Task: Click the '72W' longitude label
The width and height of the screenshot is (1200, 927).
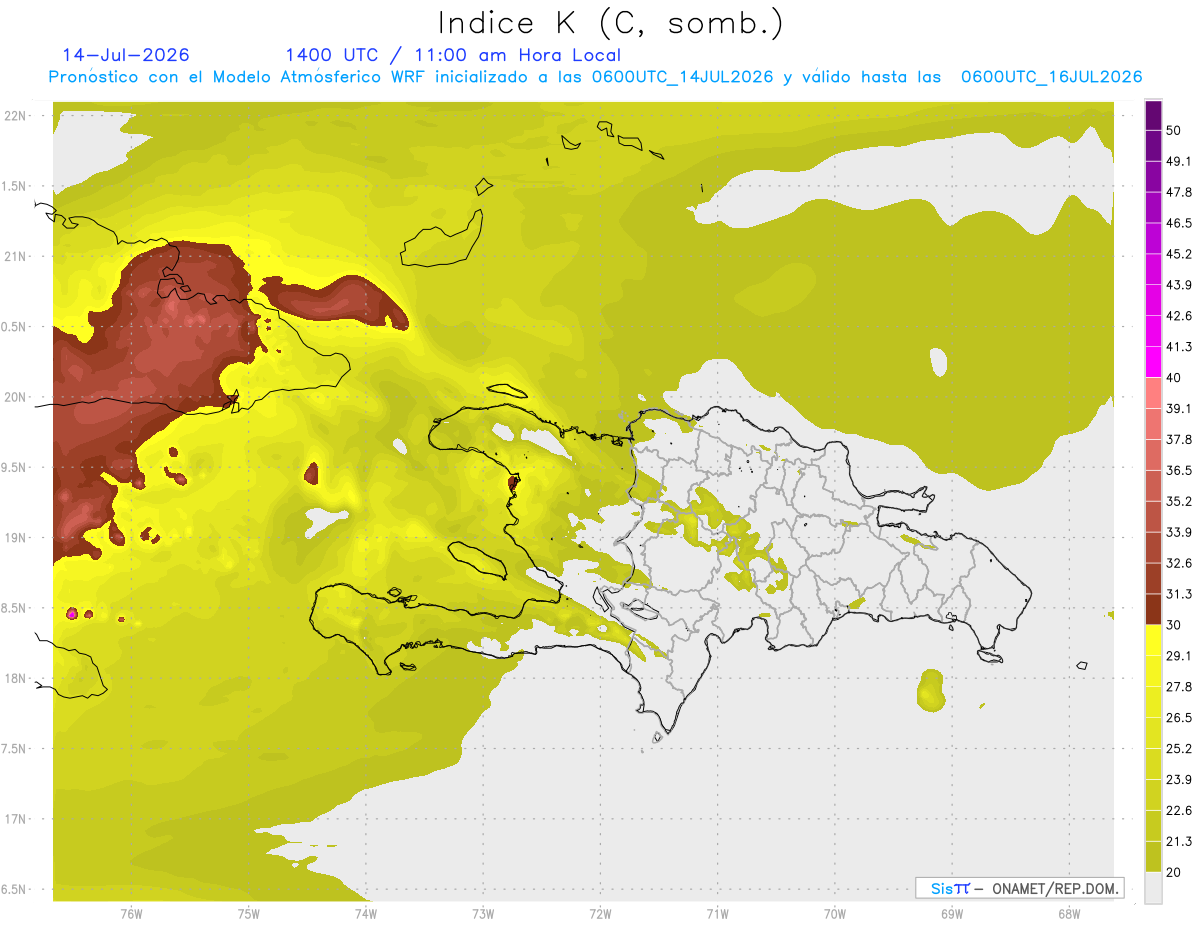Action: click(600, 913)
